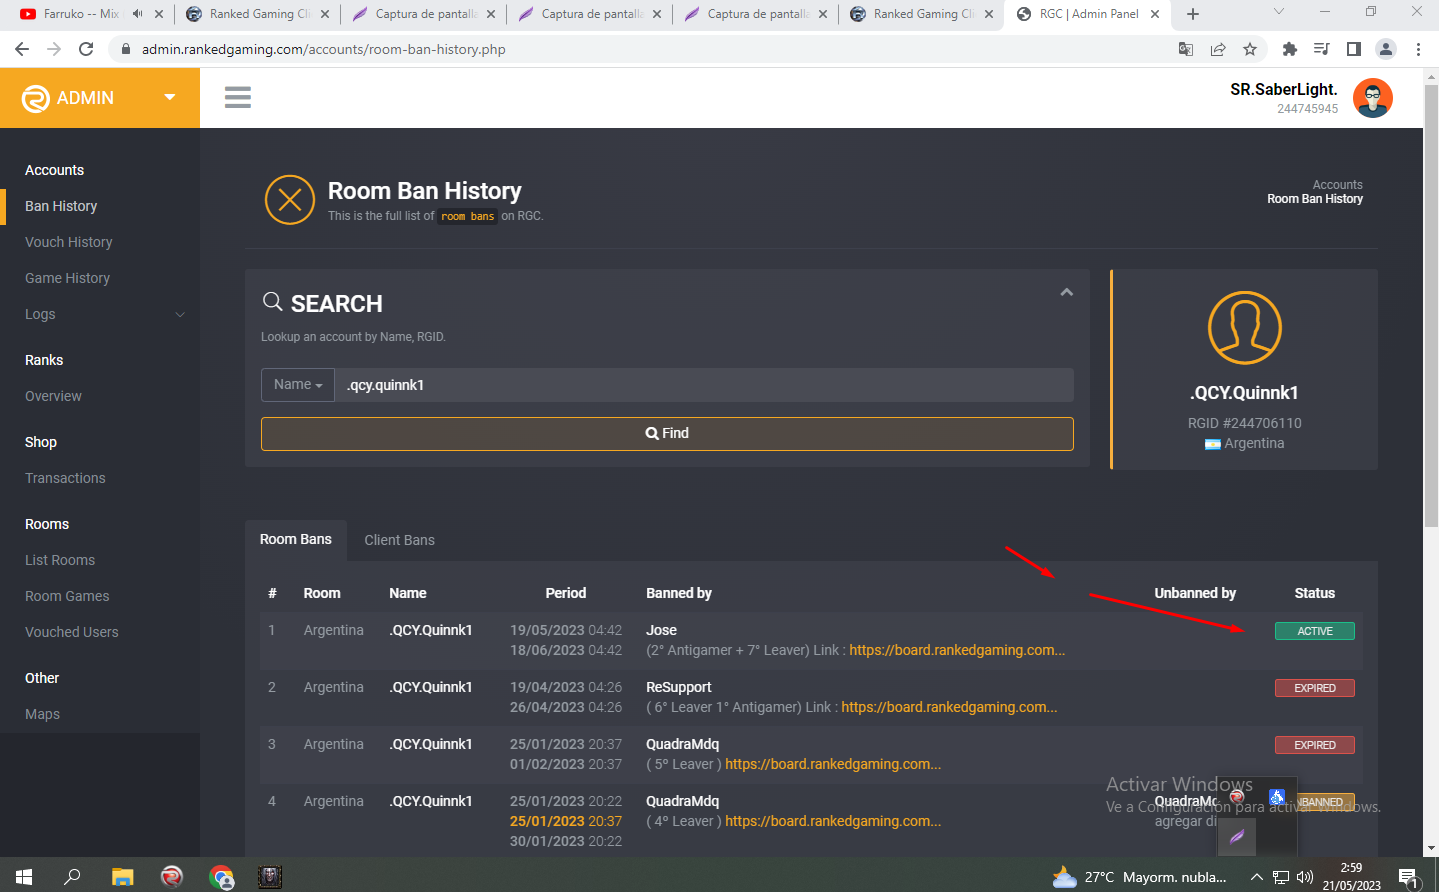Image resolution: width=1439 pixels, height=892 pixels.
Task: Open Vouched Users in sidebar
Action: [72, 632]
